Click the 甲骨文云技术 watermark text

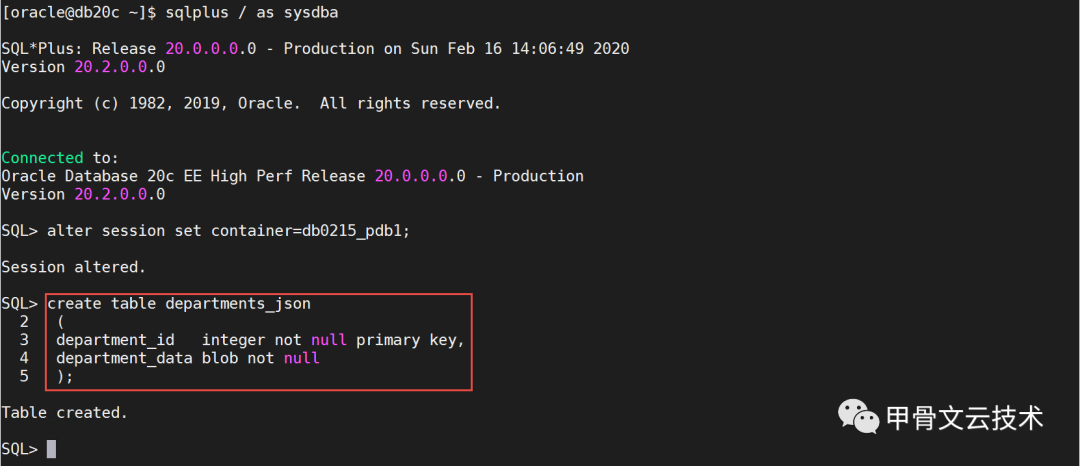tap(965, 417)
